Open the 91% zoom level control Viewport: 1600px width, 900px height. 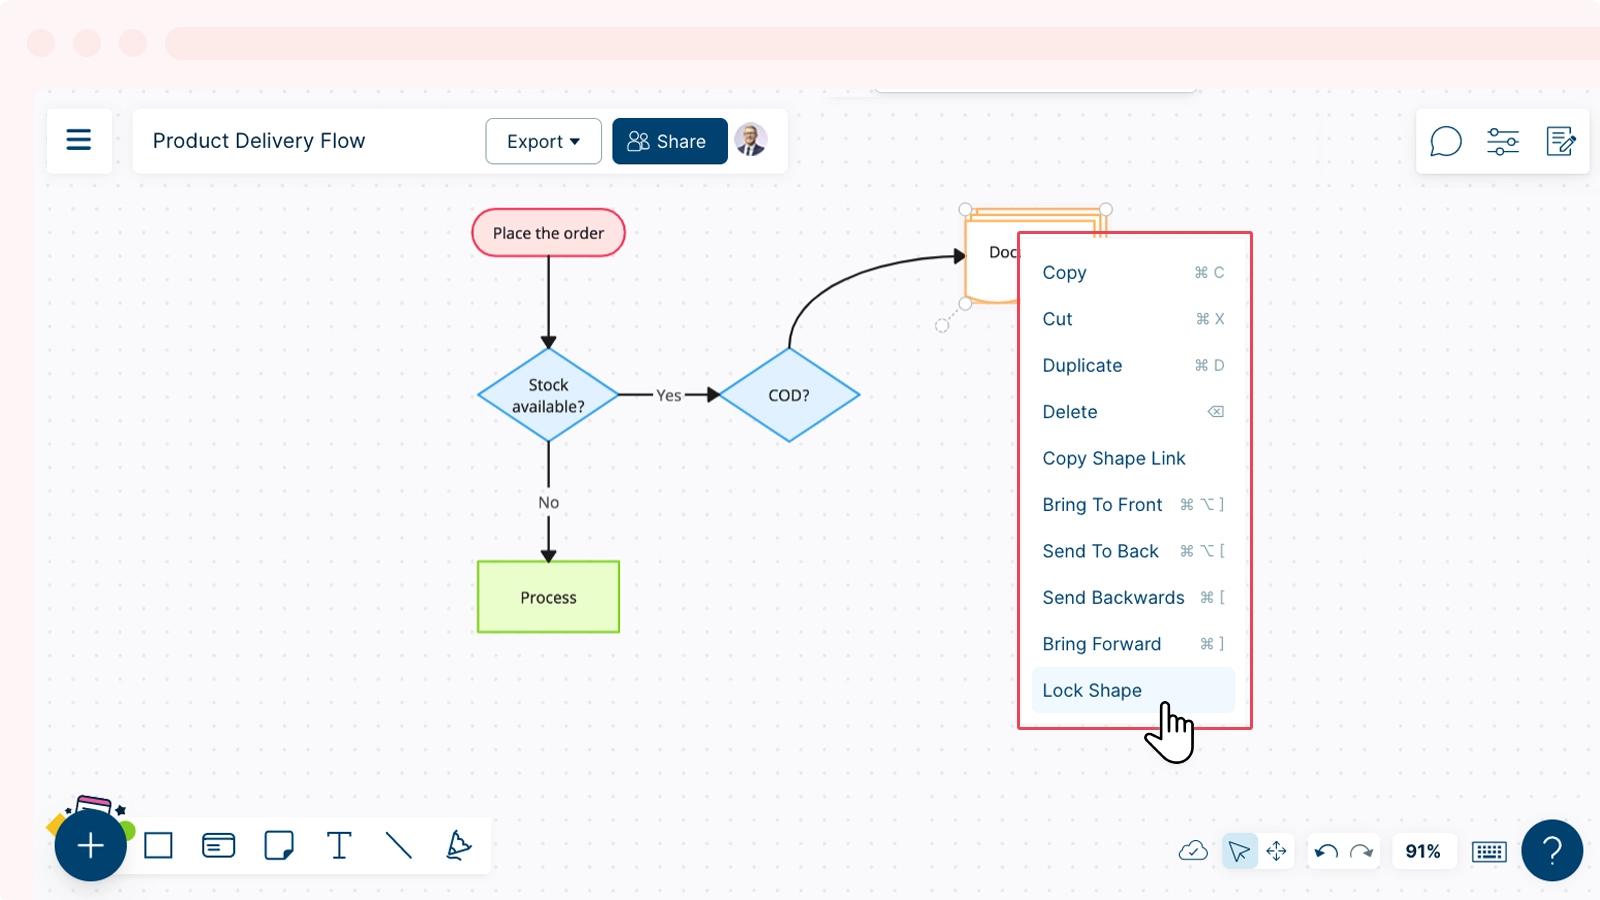click(1423, 851)
